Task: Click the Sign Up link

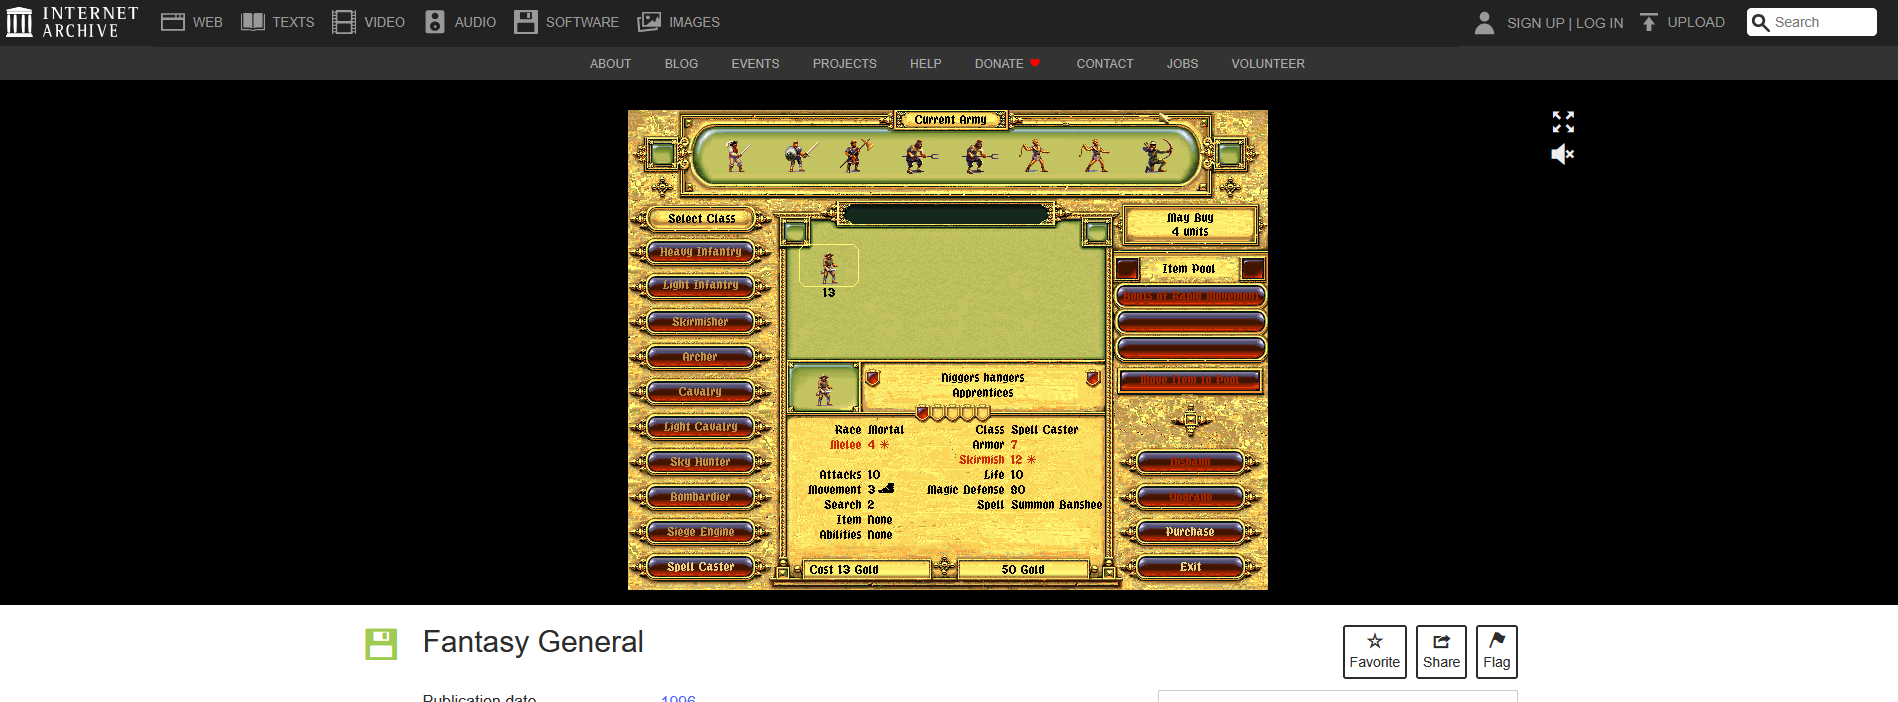Action: coord(1535,23)
